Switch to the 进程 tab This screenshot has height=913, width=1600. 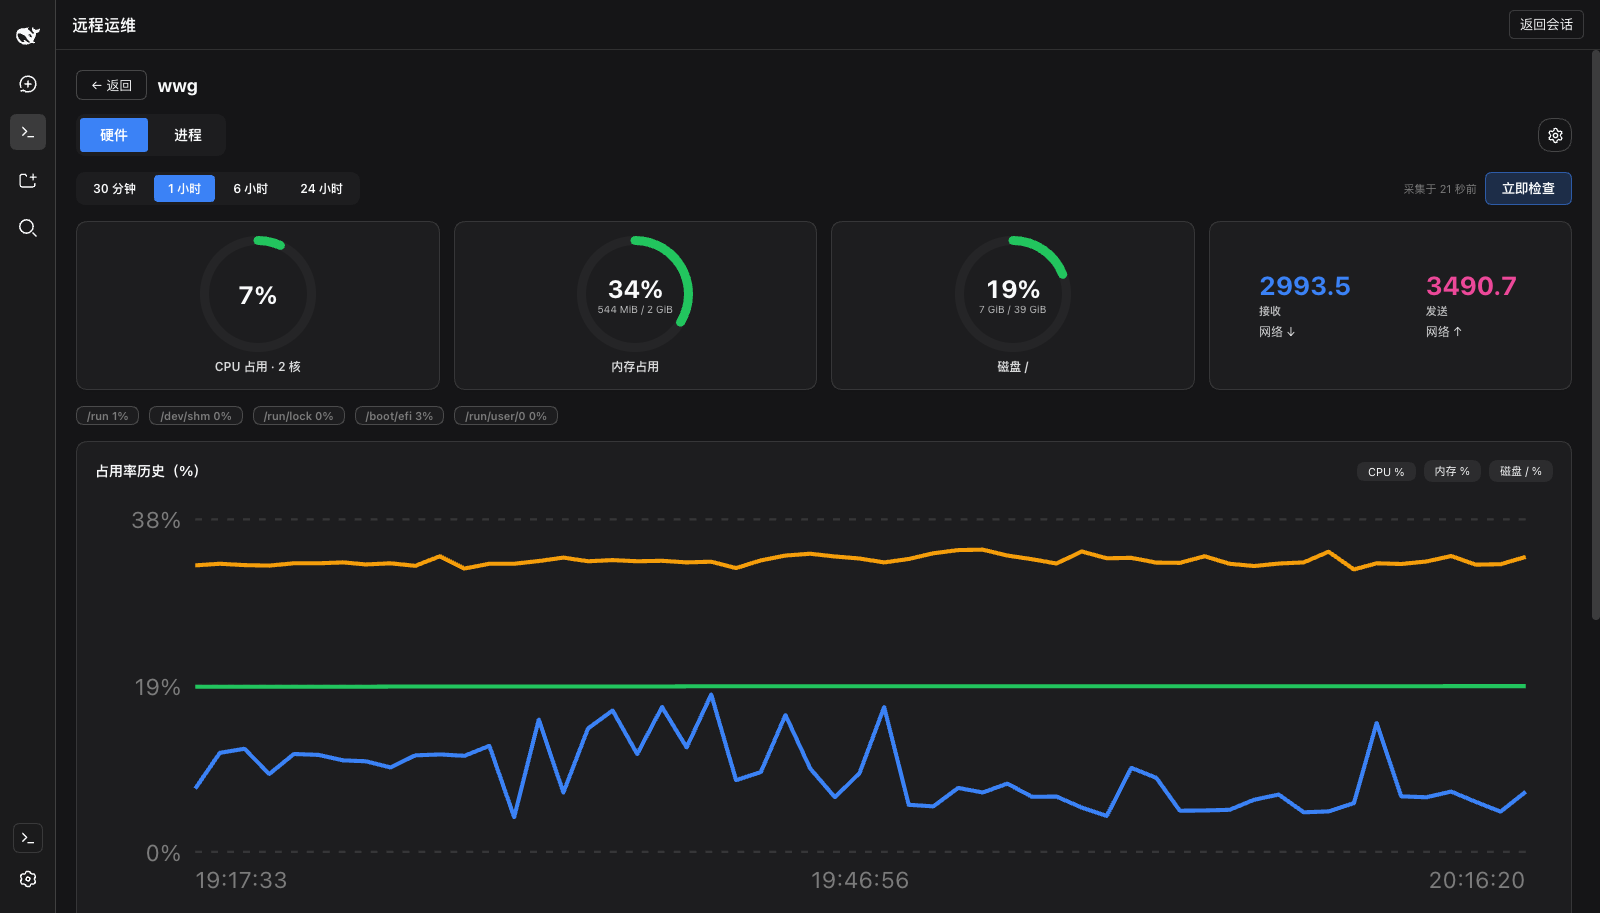coord(188,135)
